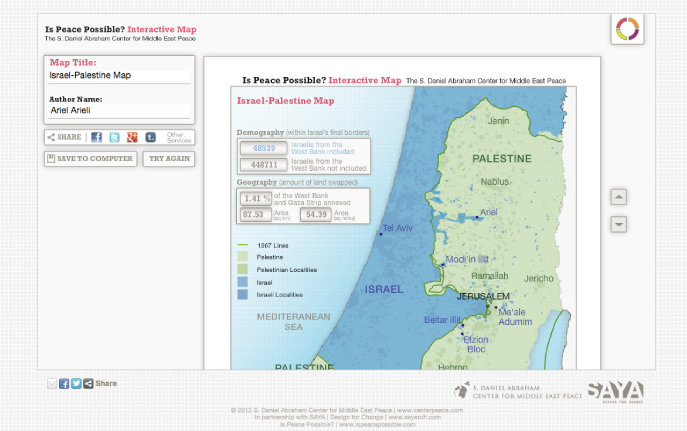Click the scroll up arrow button
Image resolution: width=687 pixels, height=431 pixels.
(619, 197)
